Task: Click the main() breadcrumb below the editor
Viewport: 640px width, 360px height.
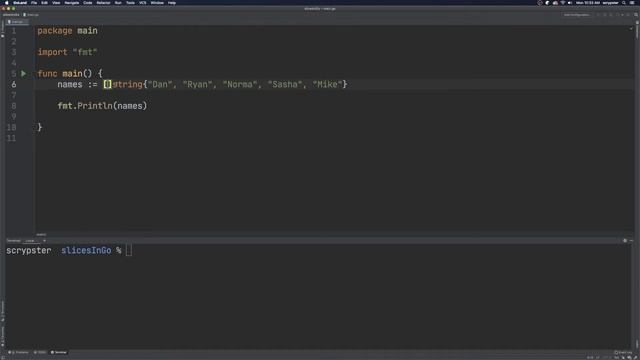Action: coord(41,235)
